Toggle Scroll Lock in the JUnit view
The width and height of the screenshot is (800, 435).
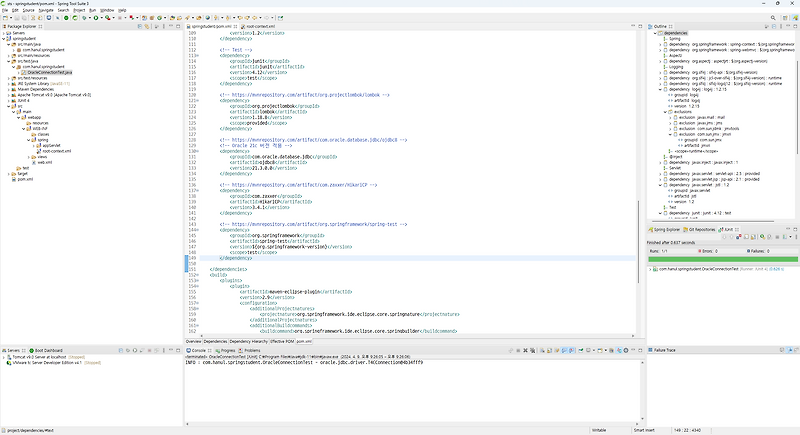coord(754,237)
